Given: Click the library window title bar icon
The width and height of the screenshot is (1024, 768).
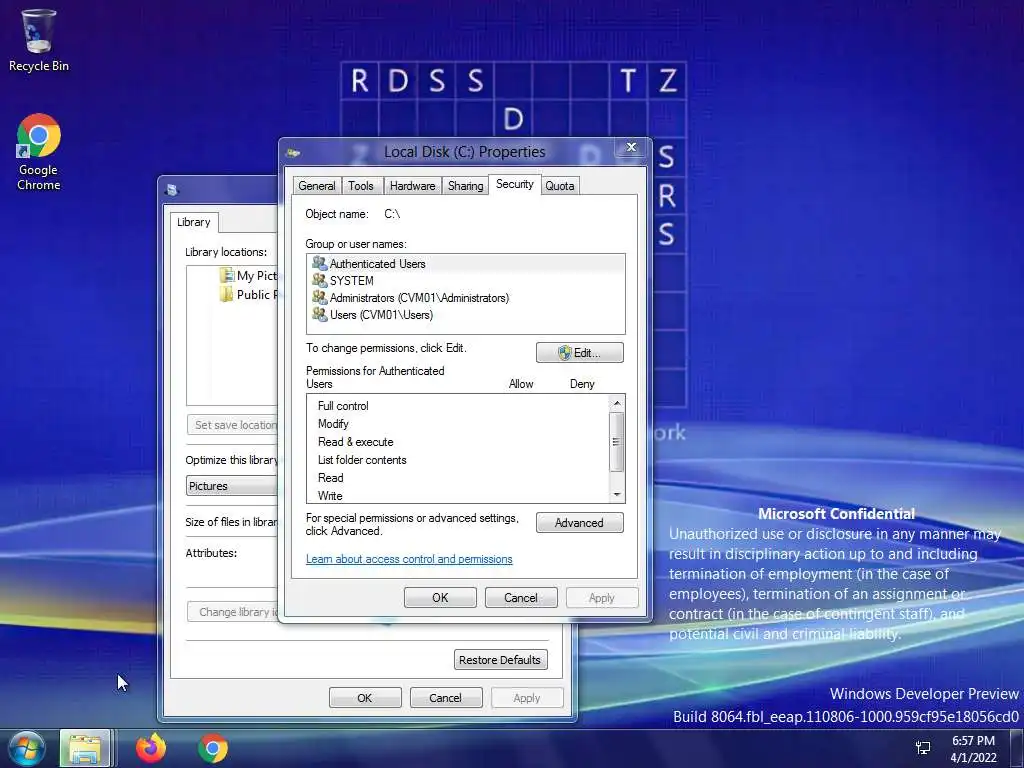Looking at the screenshot, I should [x=172, y=190].
